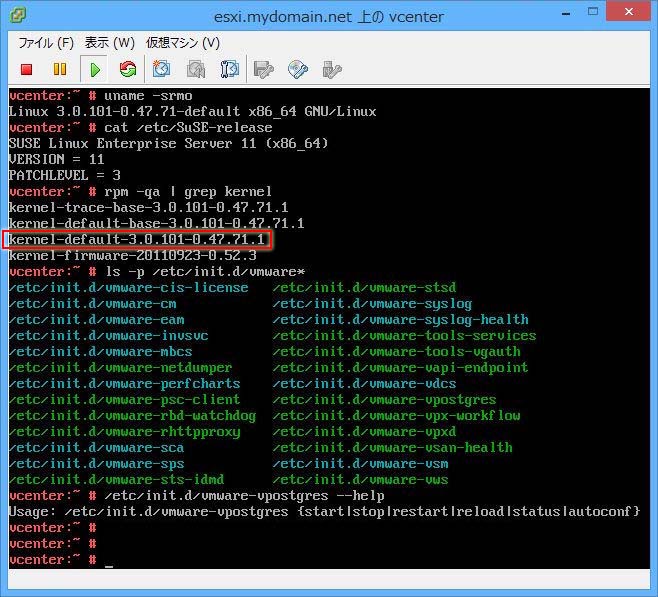This screenshot has width=658, height=597.
Task: Power on the VM with green play icon
Action: [x=95, y=70]
